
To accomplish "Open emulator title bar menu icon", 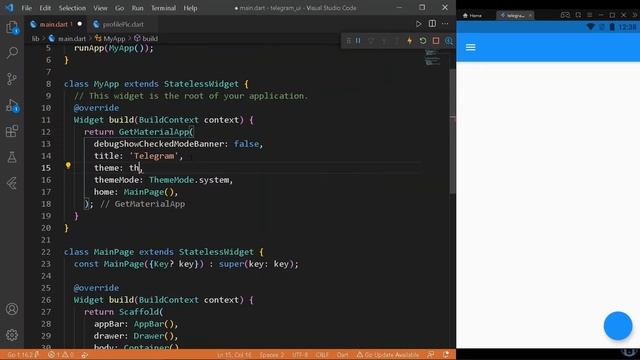I will (x=589, y=15).
